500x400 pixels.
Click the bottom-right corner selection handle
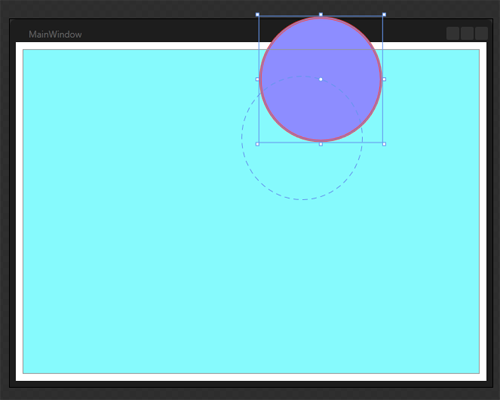pyautogui.click(x=384, y=144)
